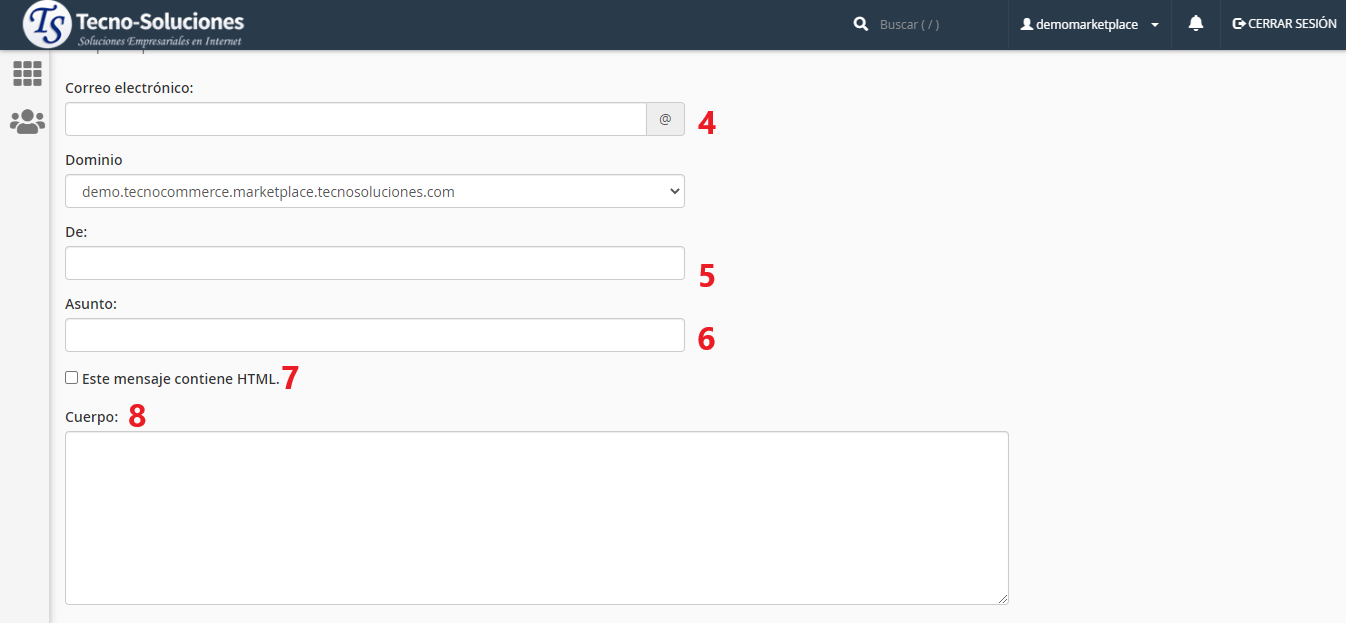
Task: Open the grid tools icon in sidebar
Action: (x=27, y=73)
